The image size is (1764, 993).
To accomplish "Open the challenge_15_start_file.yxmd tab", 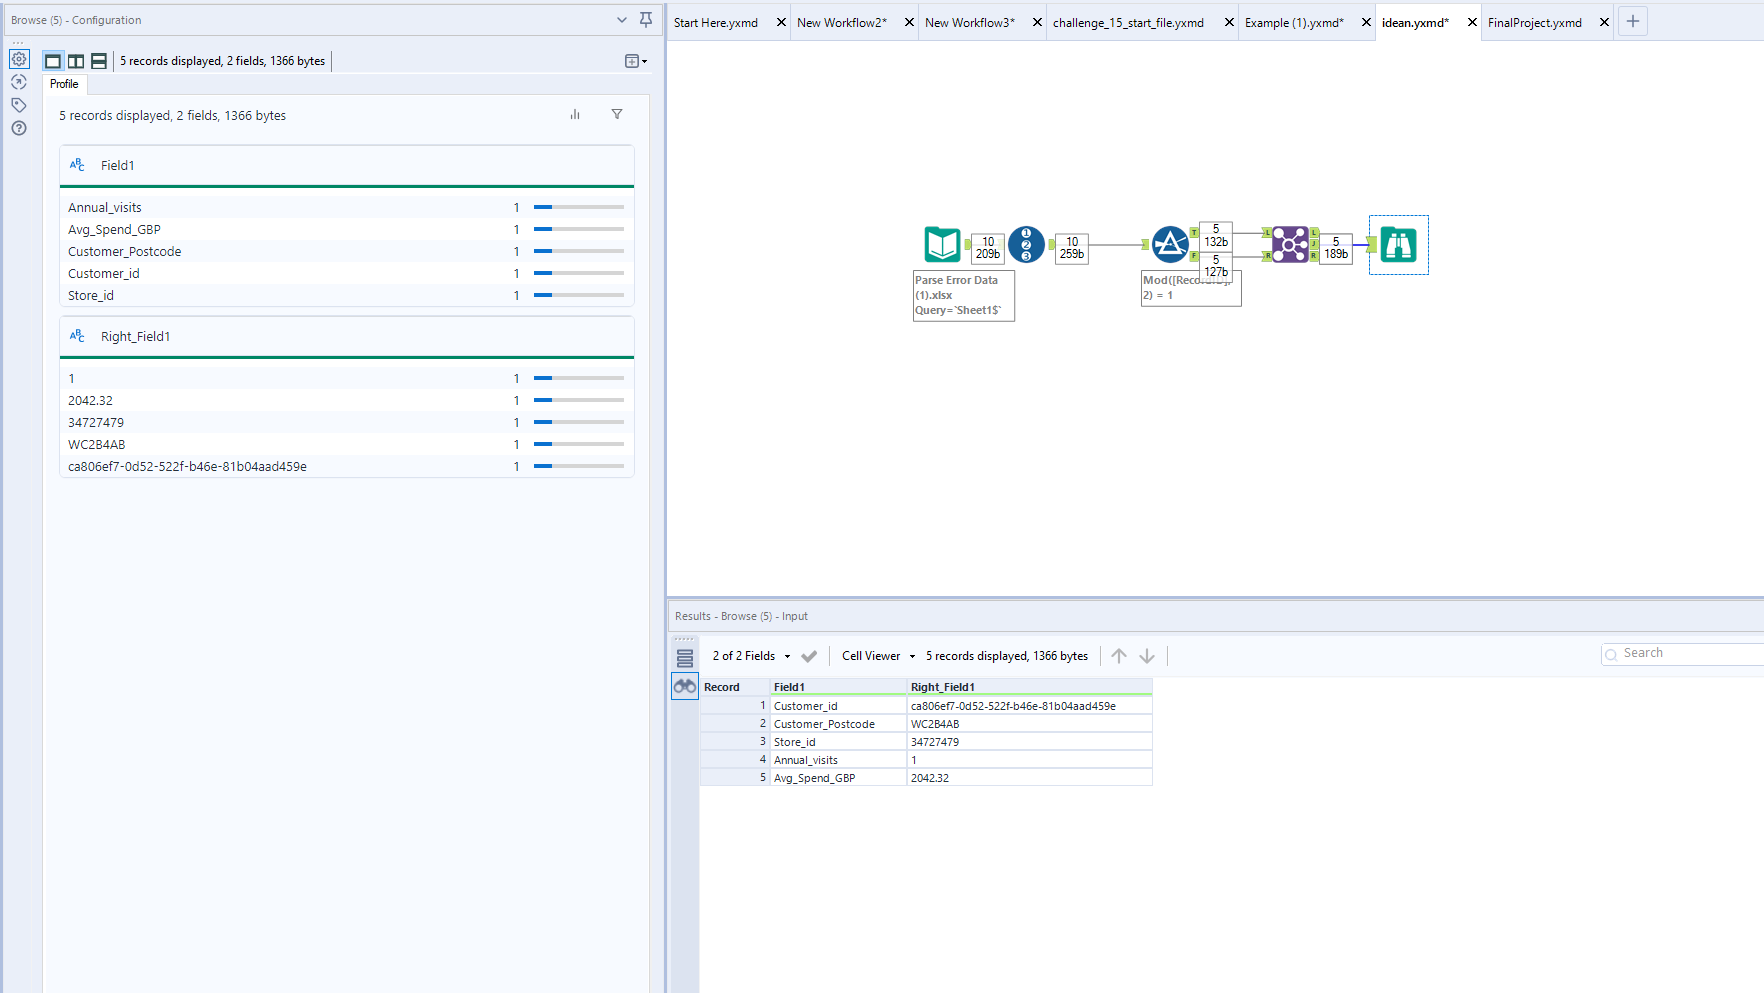I will (x=1128, y=22).
